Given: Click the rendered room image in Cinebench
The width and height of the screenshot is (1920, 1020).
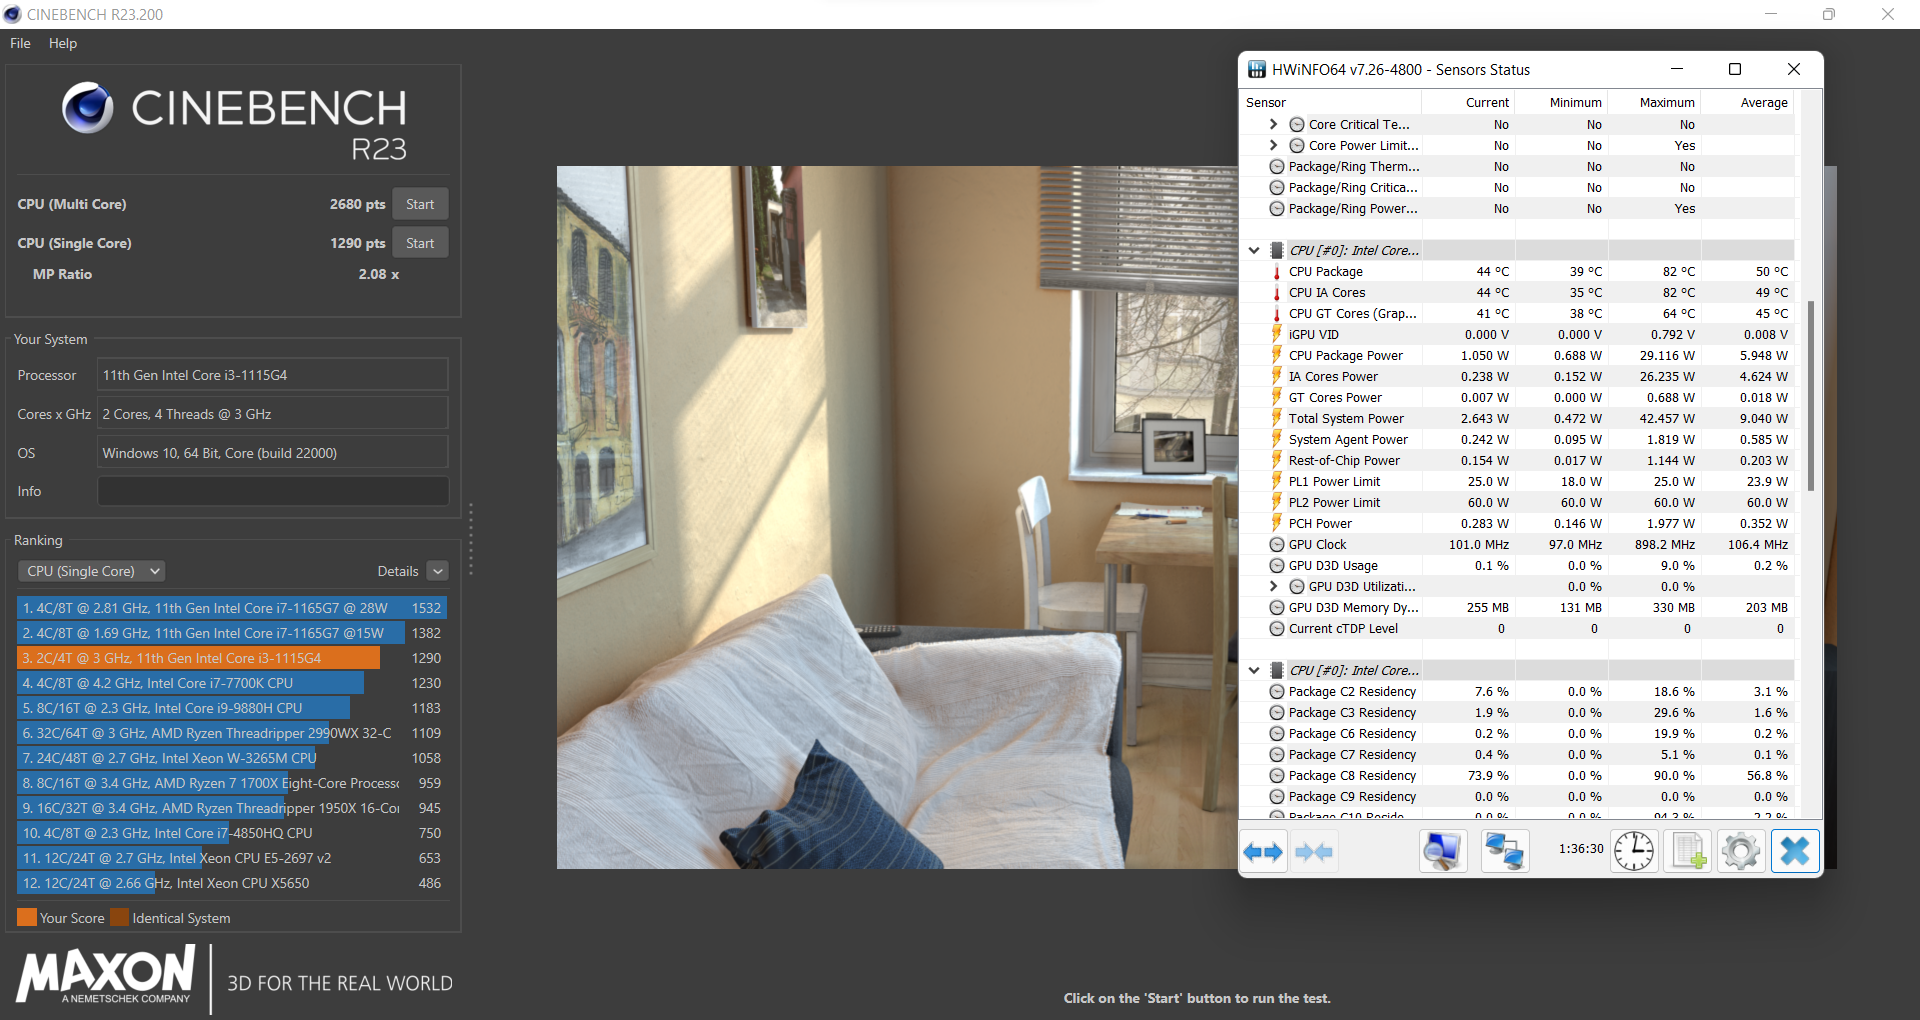Looking at the screenshot, I should click(x=897, y=517).
